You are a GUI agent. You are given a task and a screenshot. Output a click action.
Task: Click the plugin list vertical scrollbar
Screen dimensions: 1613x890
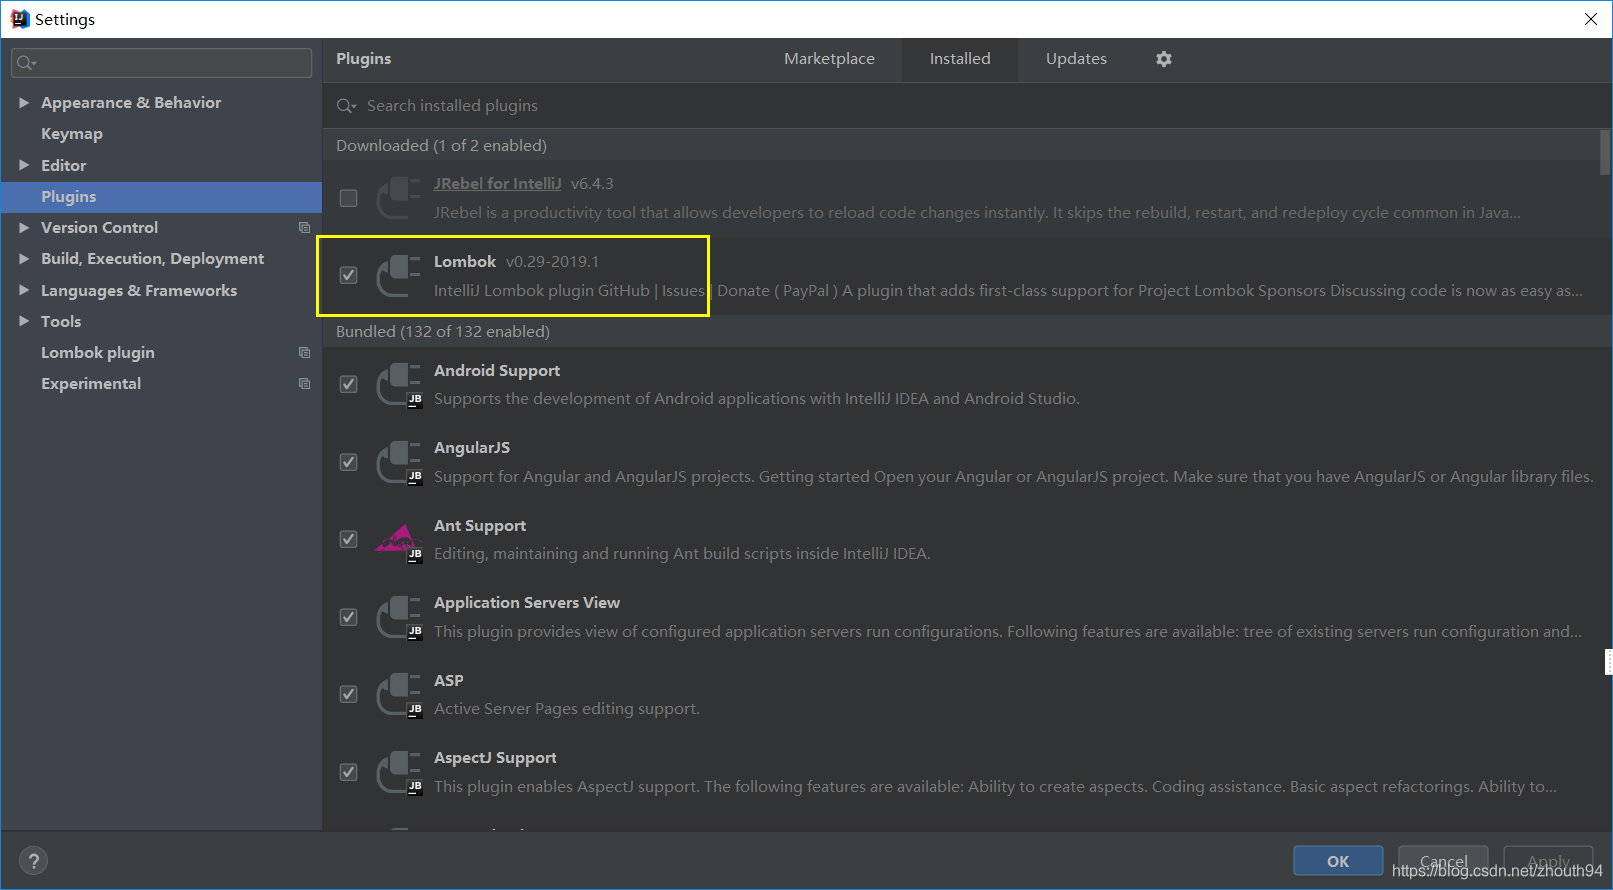[x=1605, y=153]
